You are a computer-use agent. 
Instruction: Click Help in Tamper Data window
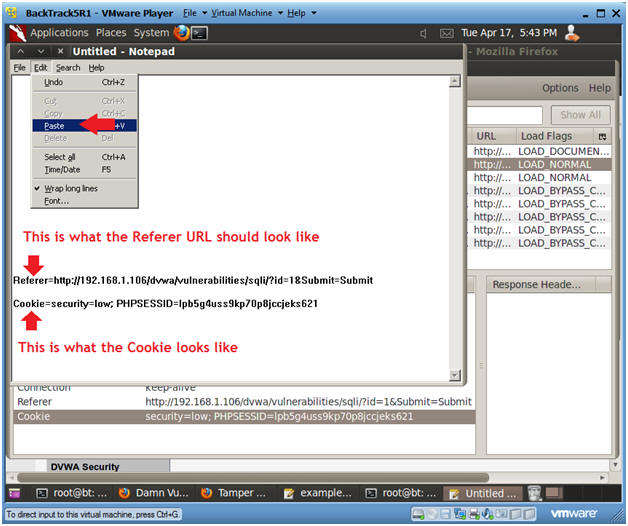pyautogui.click(x=600, y=88)
